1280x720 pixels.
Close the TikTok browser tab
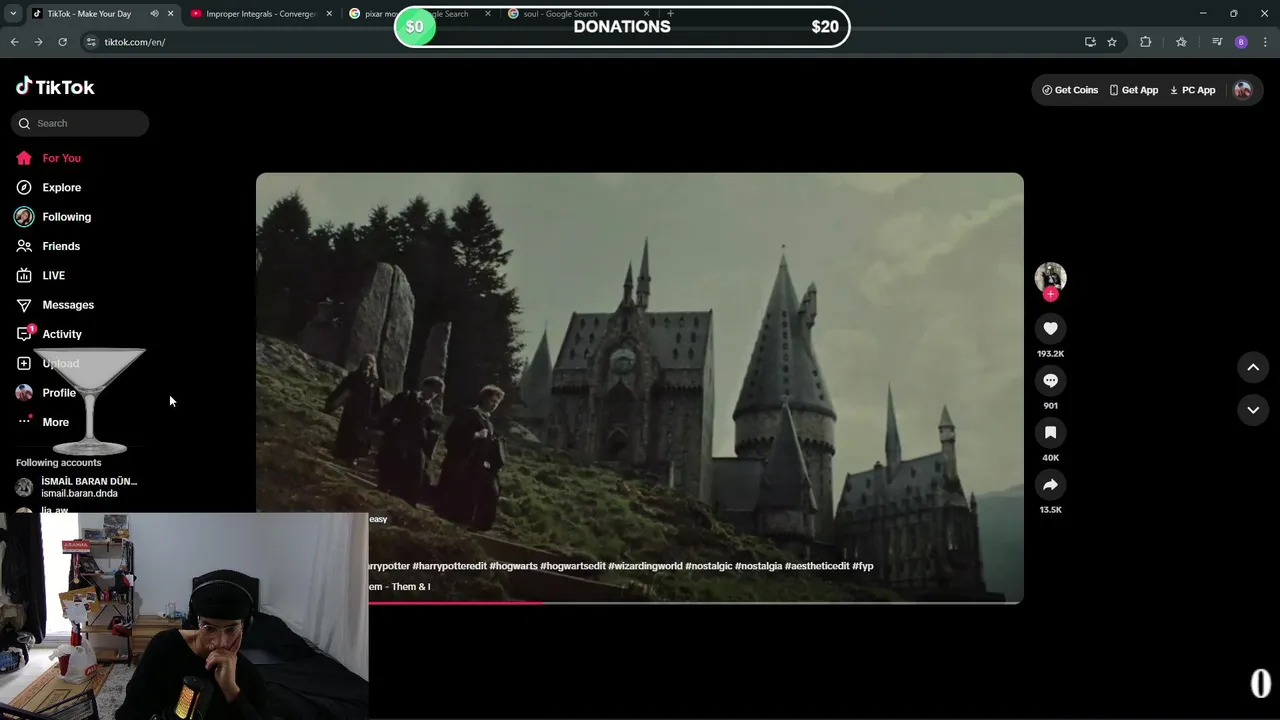(x=170, y=14)
